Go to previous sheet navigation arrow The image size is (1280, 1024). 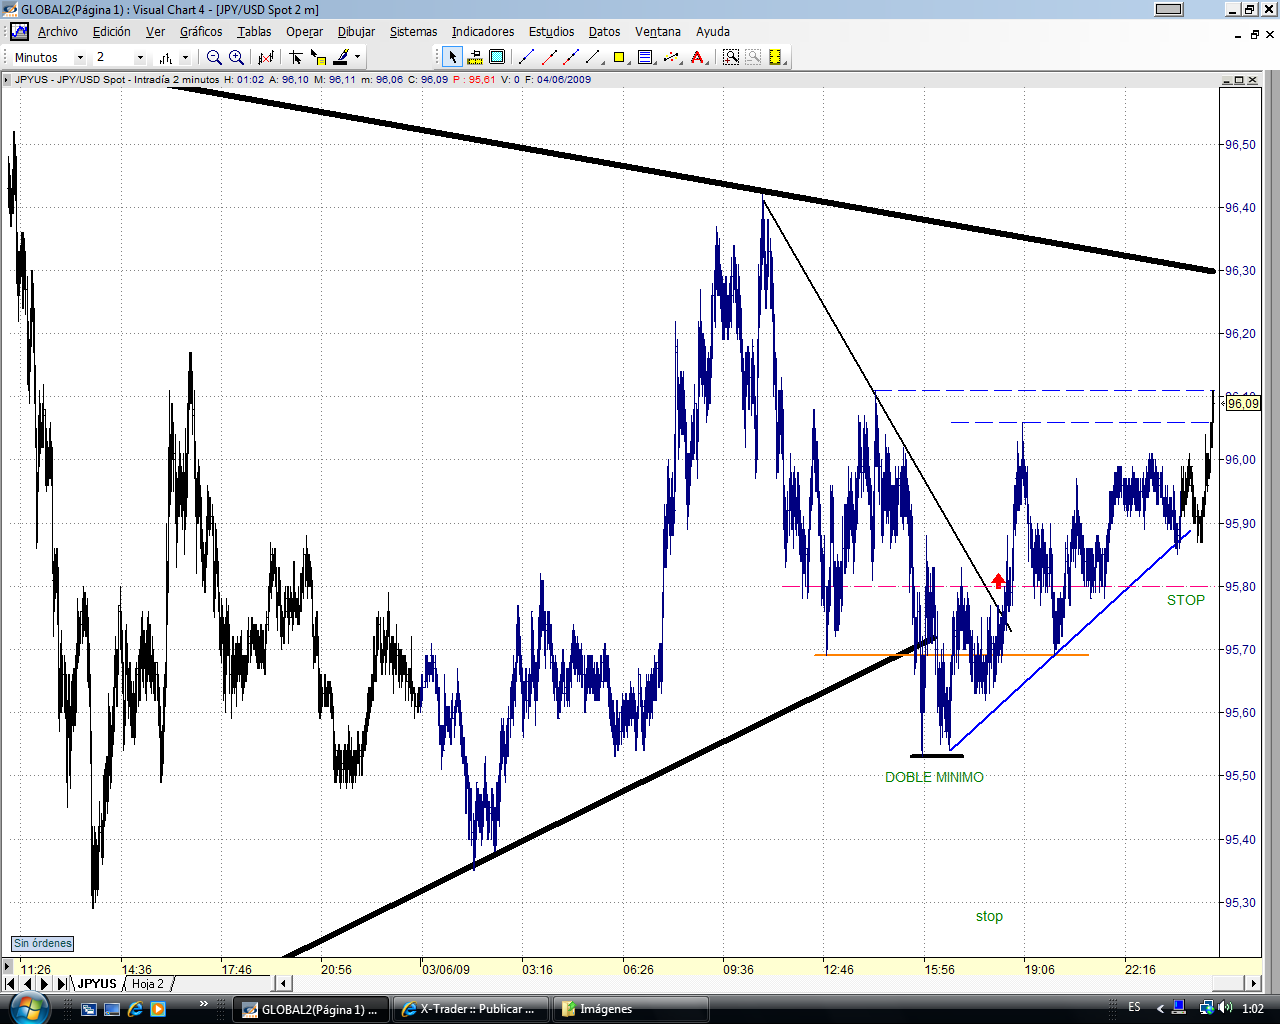[27, 984]
